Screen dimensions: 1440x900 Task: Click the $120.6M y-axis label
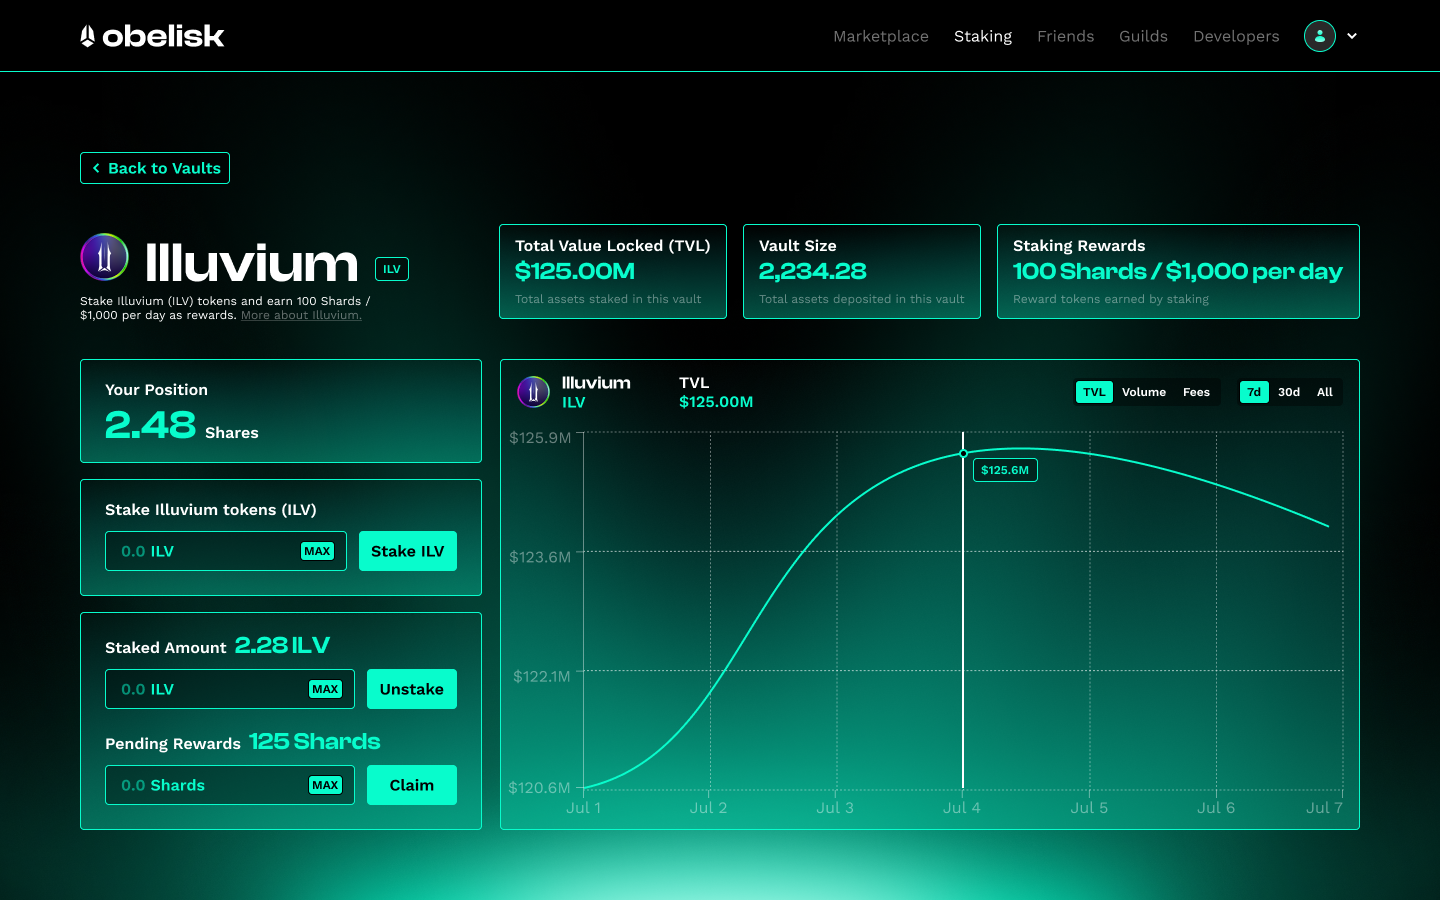(x=539, y=788)
